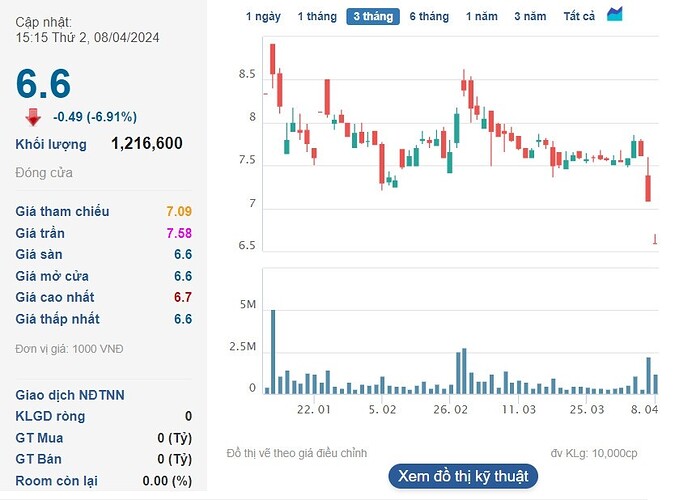Click the Khối lượng value 1,216,600
This screenshot has width=674, height=500.
tap(147, 143)
